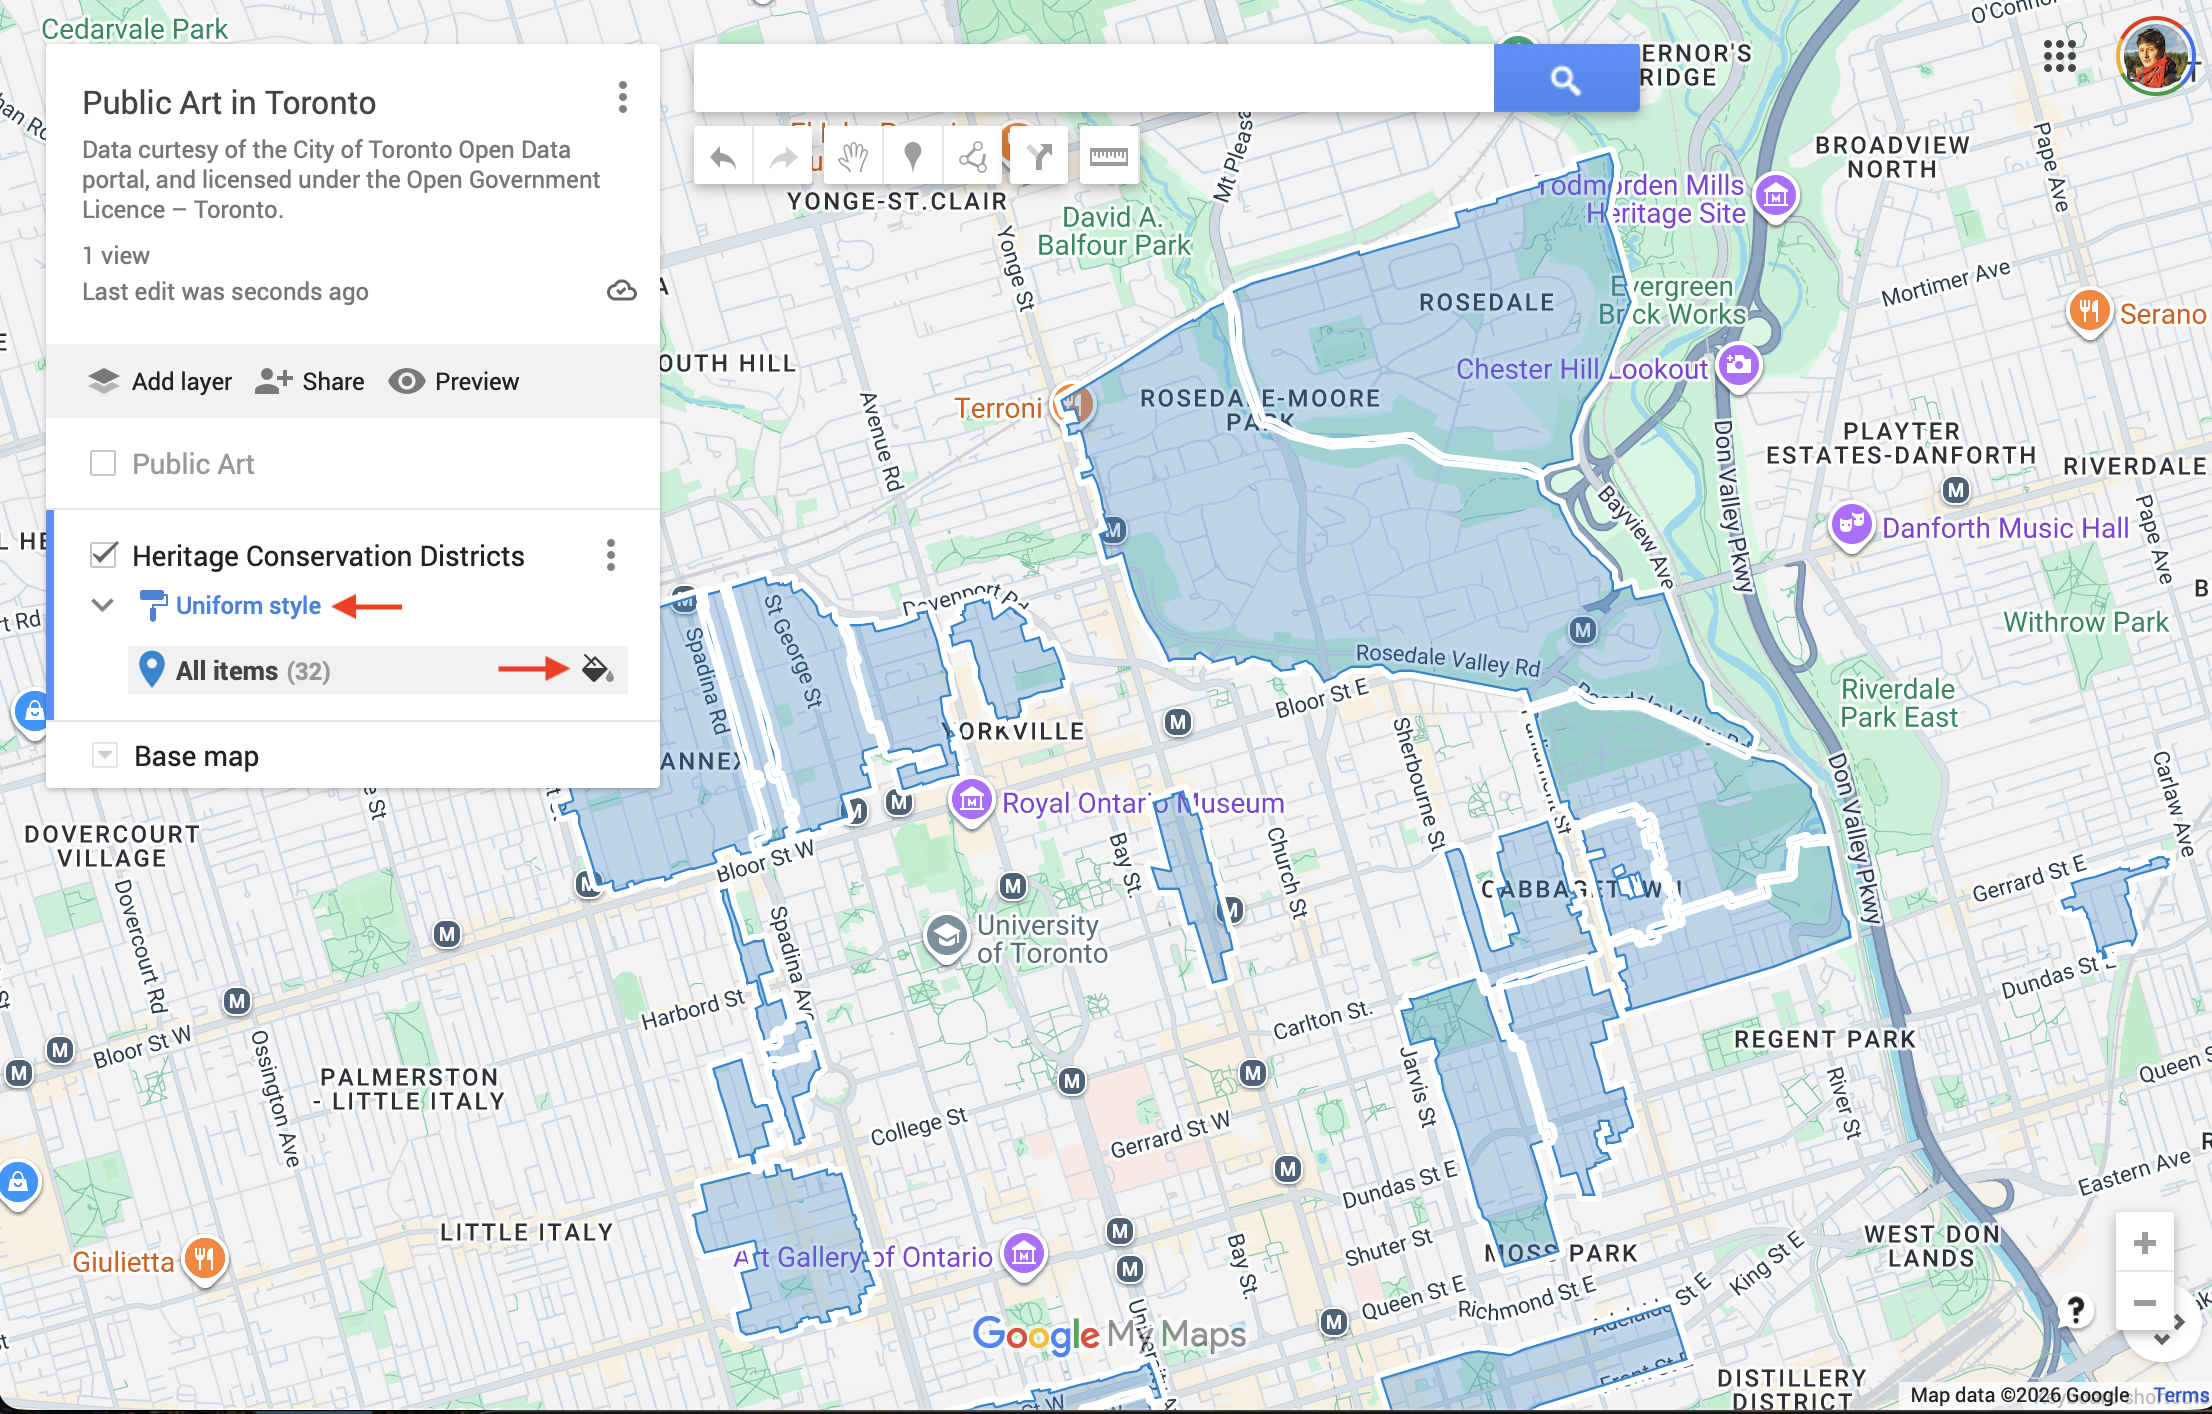2212x1414 pixels.
Task: Collapse the Uniform style chevron
Action: click(x=102, y=605)
